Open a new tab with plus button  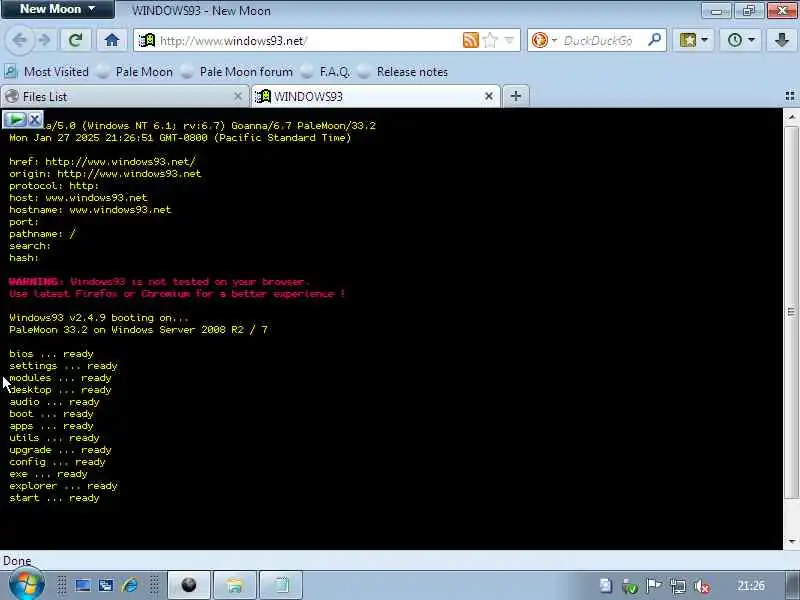click(x=516, y=96)
